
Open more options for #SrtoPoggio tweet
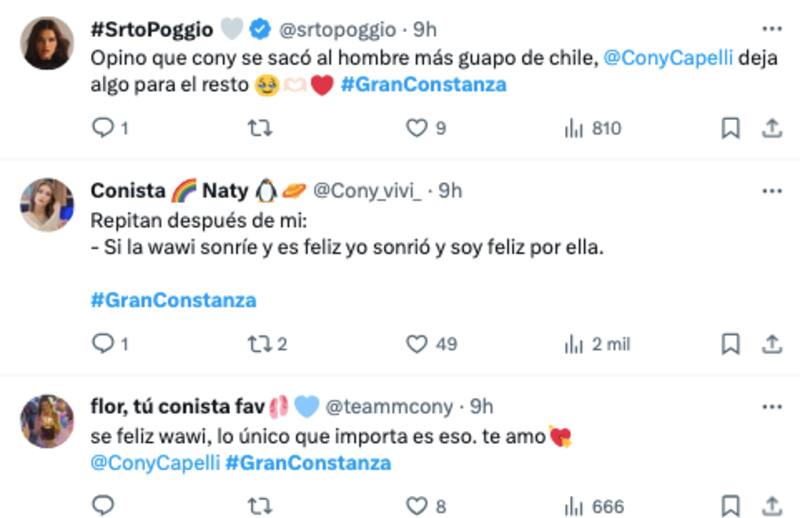pos(771,29)
